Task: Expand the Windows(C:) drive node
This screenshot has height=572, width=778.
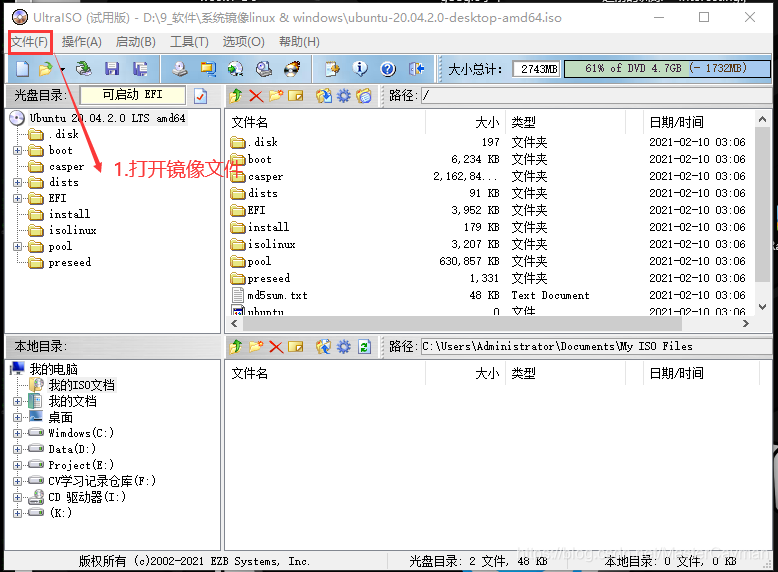Action: (x=18, y=434)
